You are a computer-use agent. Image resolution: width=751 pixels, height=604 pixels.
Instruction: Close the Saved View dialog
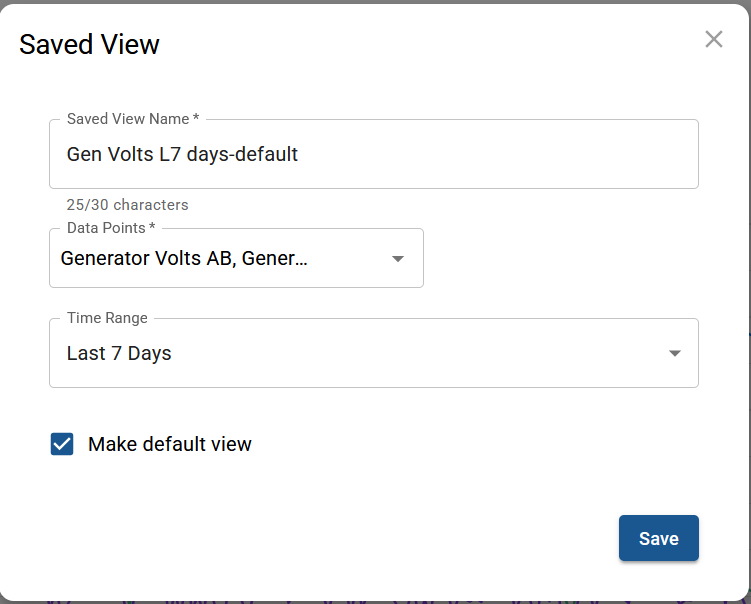713,39
